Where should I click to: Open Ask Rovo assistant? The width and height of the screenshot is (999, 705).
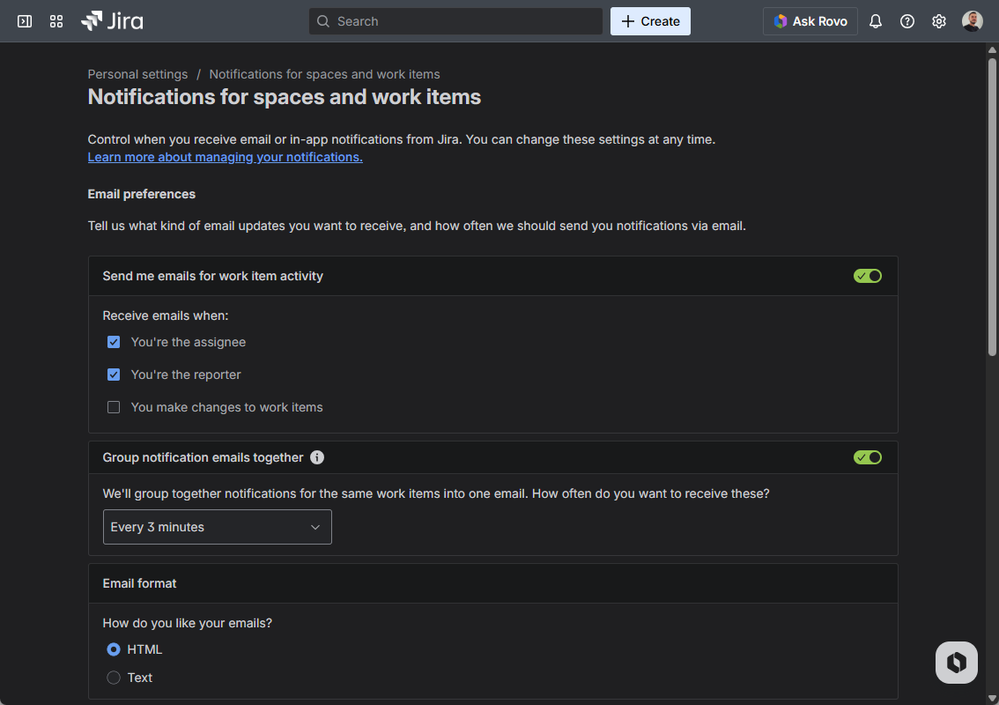point(810,21)
